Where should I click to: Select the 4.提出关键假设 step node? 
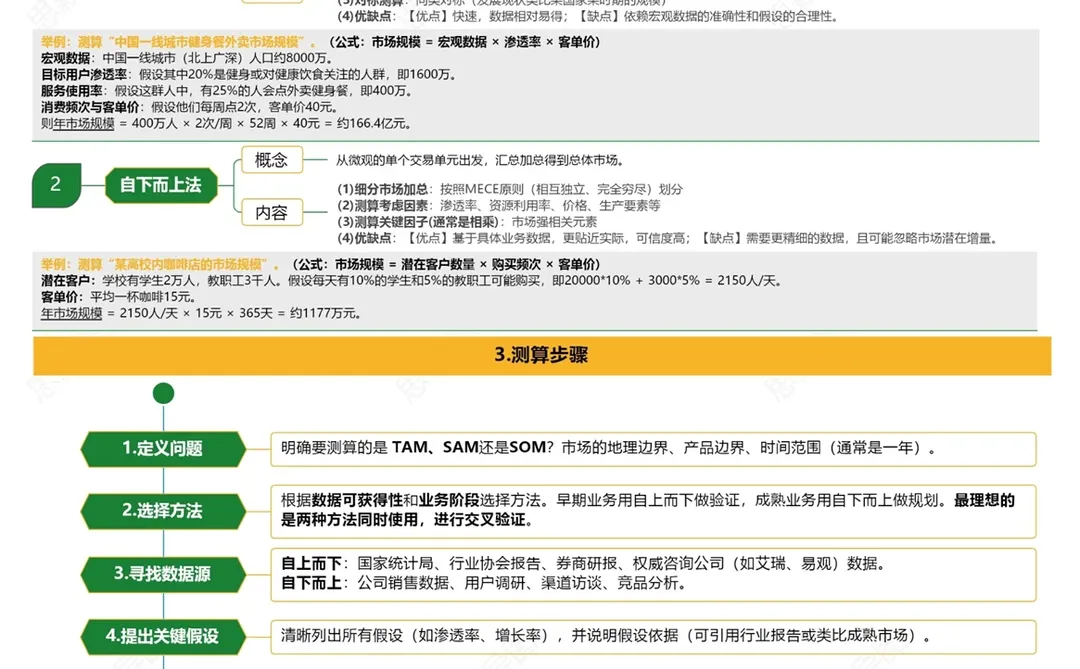163,637
